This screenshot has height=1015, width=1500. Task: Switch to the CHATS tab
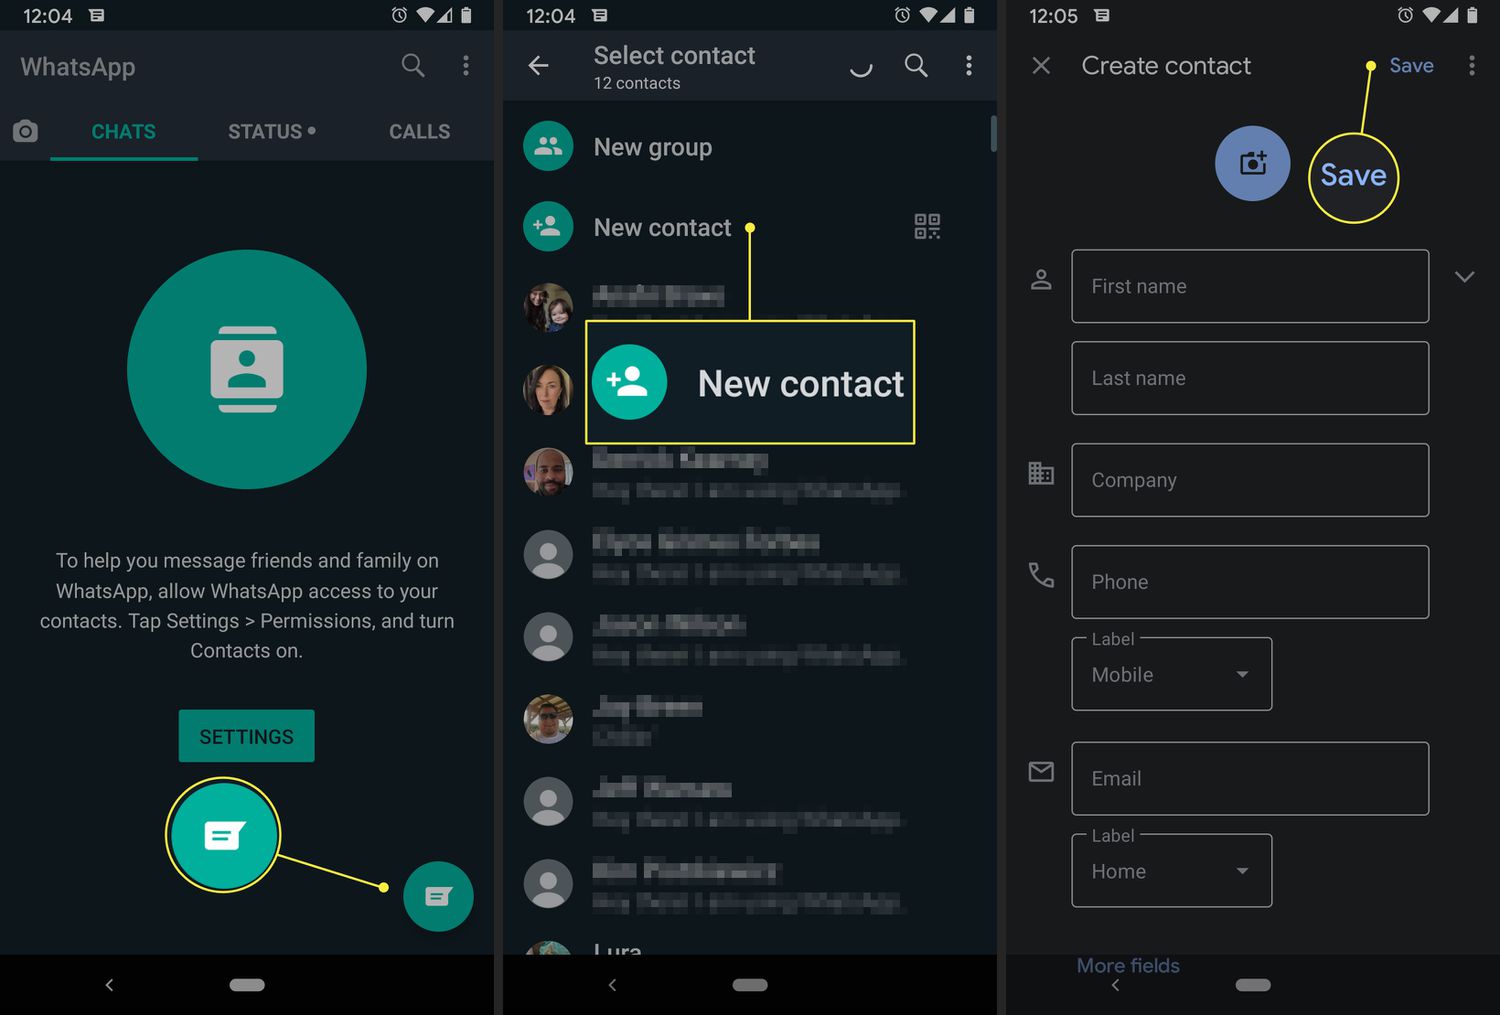point(124,132)
